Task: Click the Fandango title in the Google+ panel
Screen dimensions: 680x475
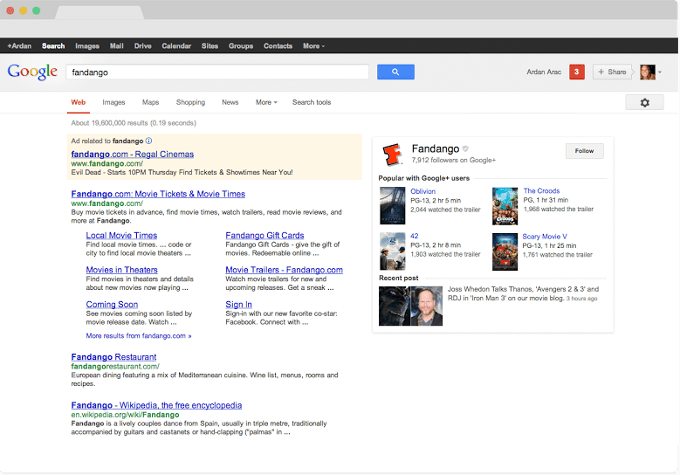Action: (x=435, y=149)
